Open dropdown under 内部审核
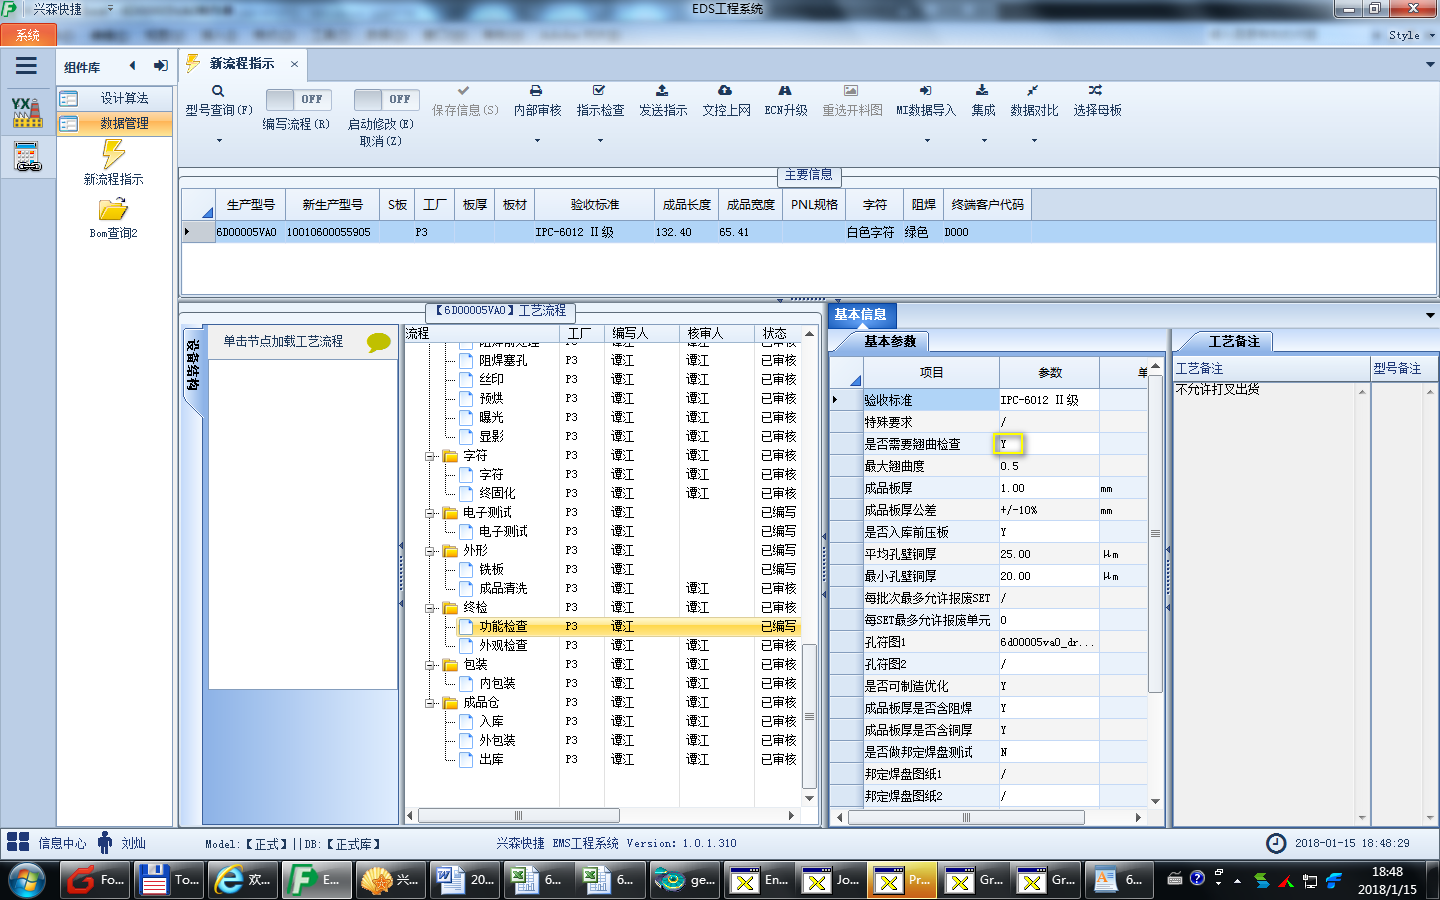Screen dimensions: 1440x900 [x=537, y=141]
